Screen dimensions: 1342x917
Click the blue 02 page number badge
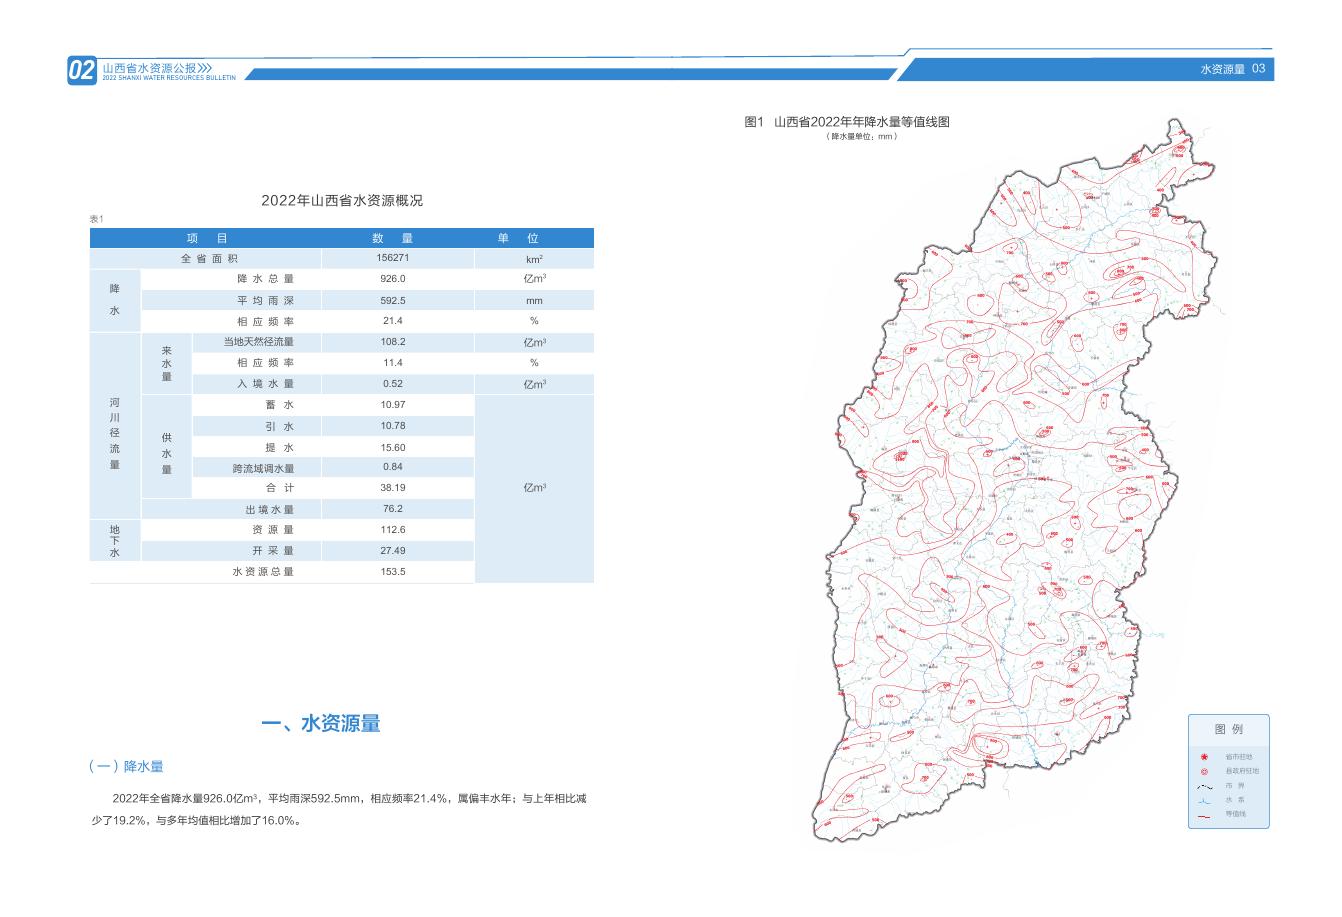[82, 70]
